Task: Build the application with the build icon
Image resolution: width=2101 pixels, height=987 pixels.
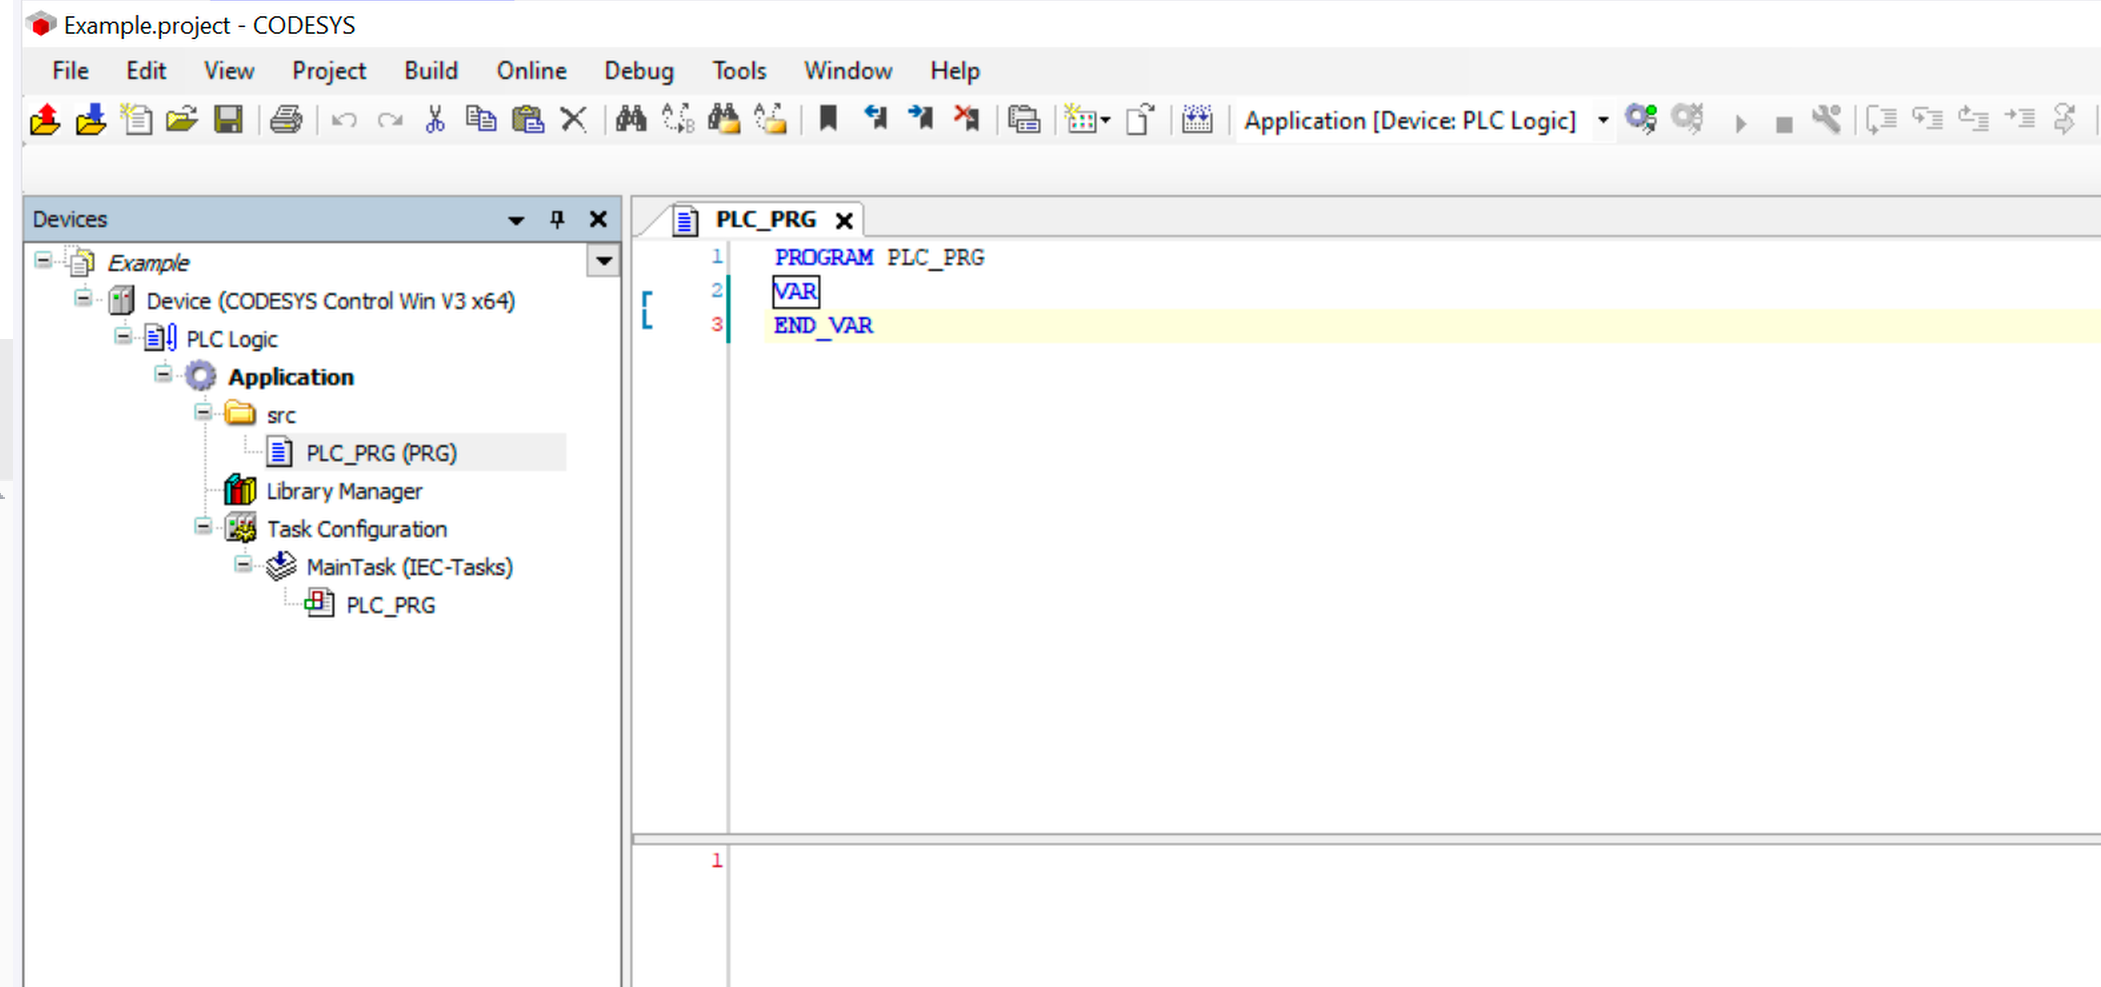Action: [x=1197, y=120]
